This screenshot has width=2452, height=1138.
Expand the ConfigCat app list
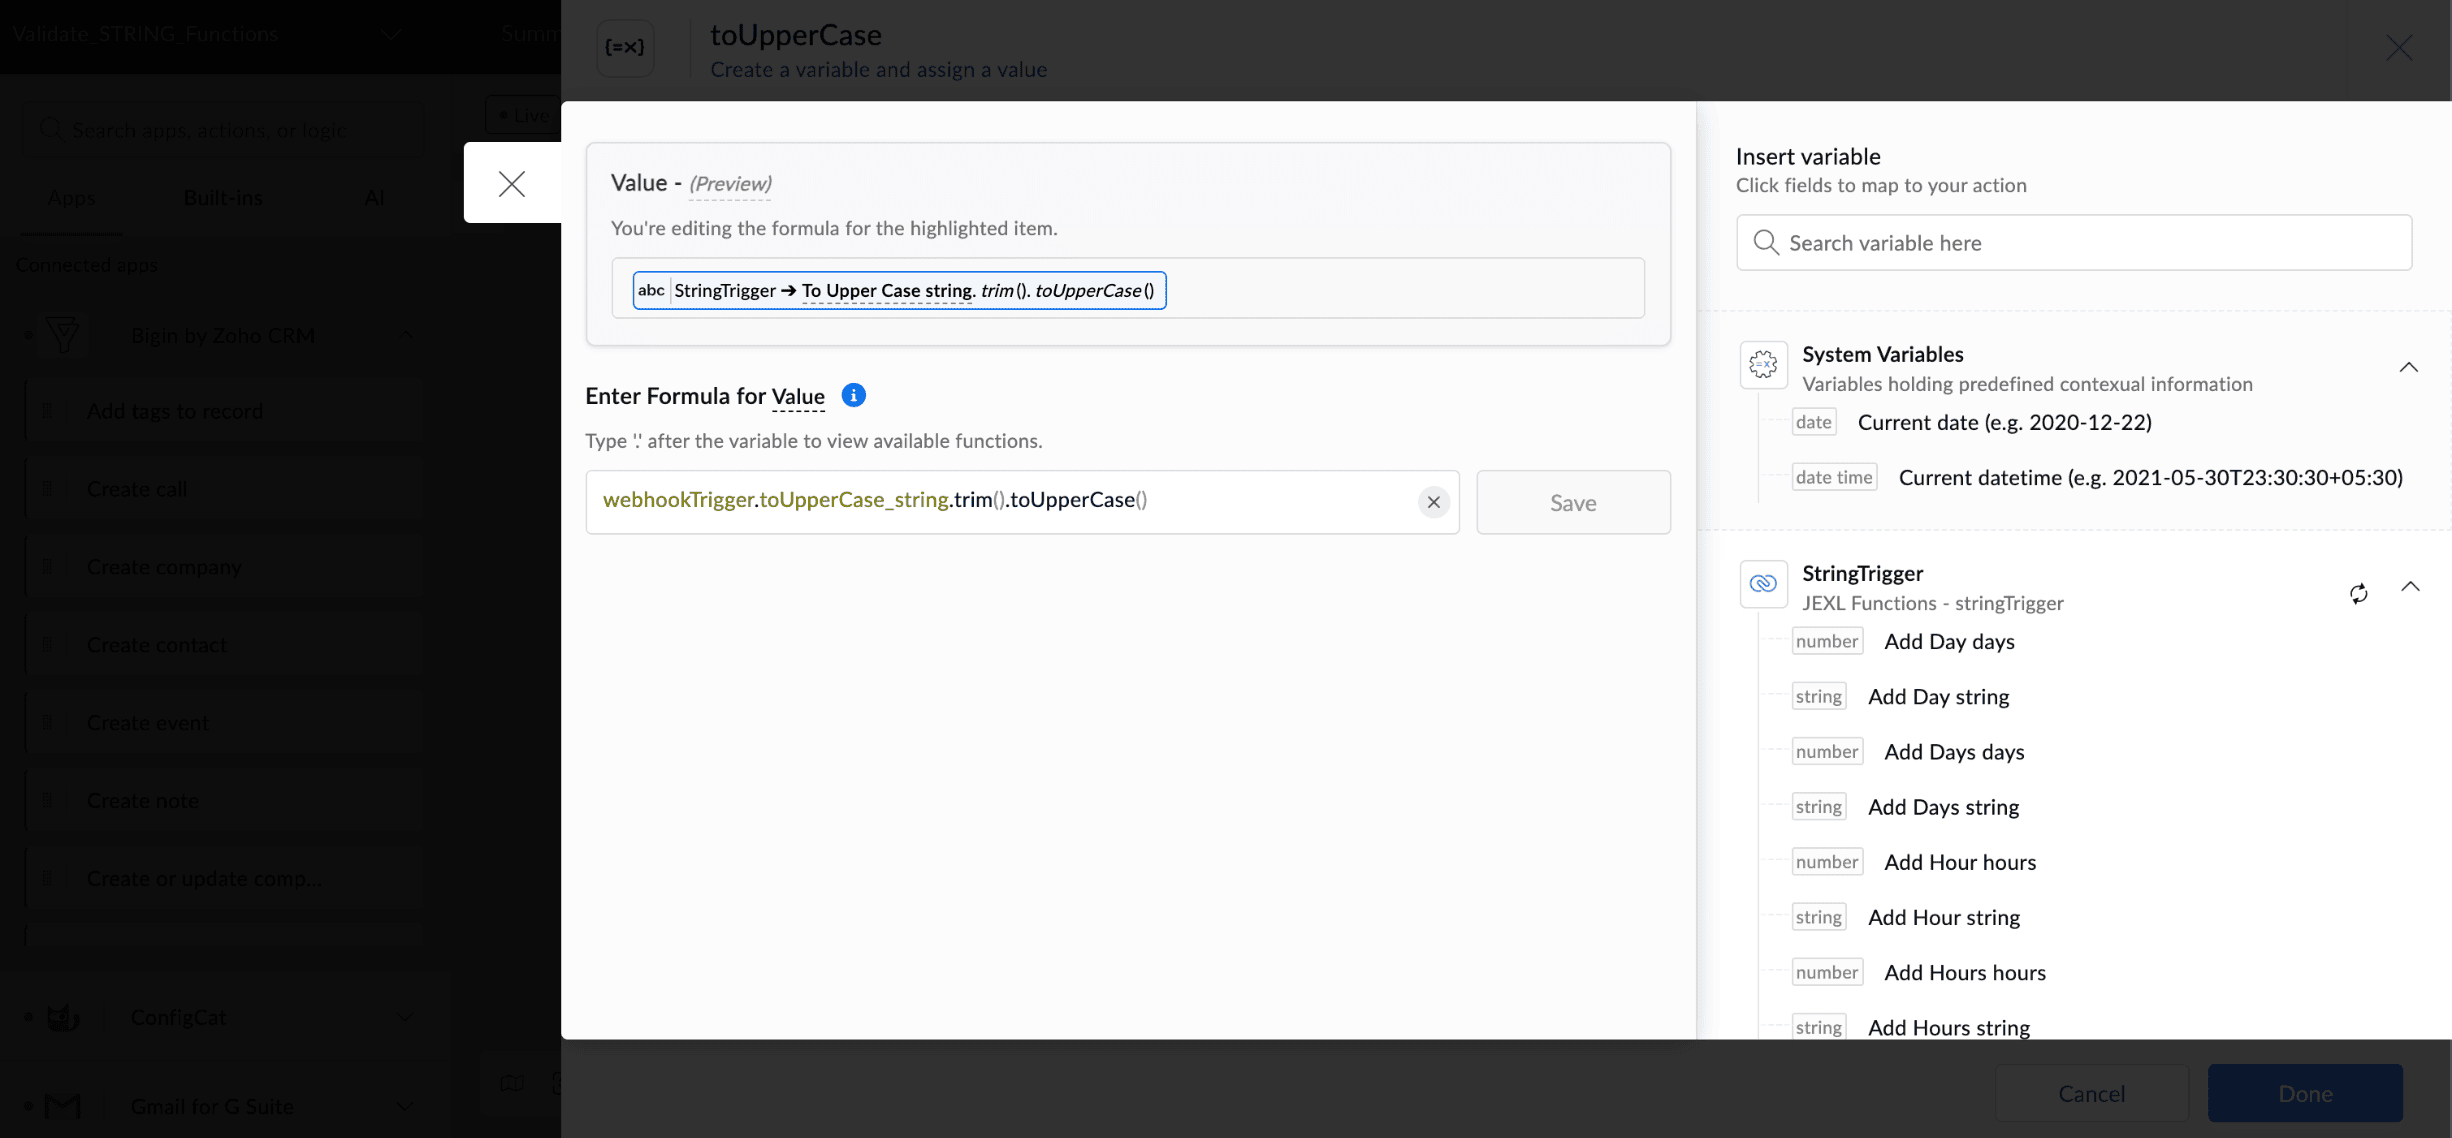pos(404,1017)
